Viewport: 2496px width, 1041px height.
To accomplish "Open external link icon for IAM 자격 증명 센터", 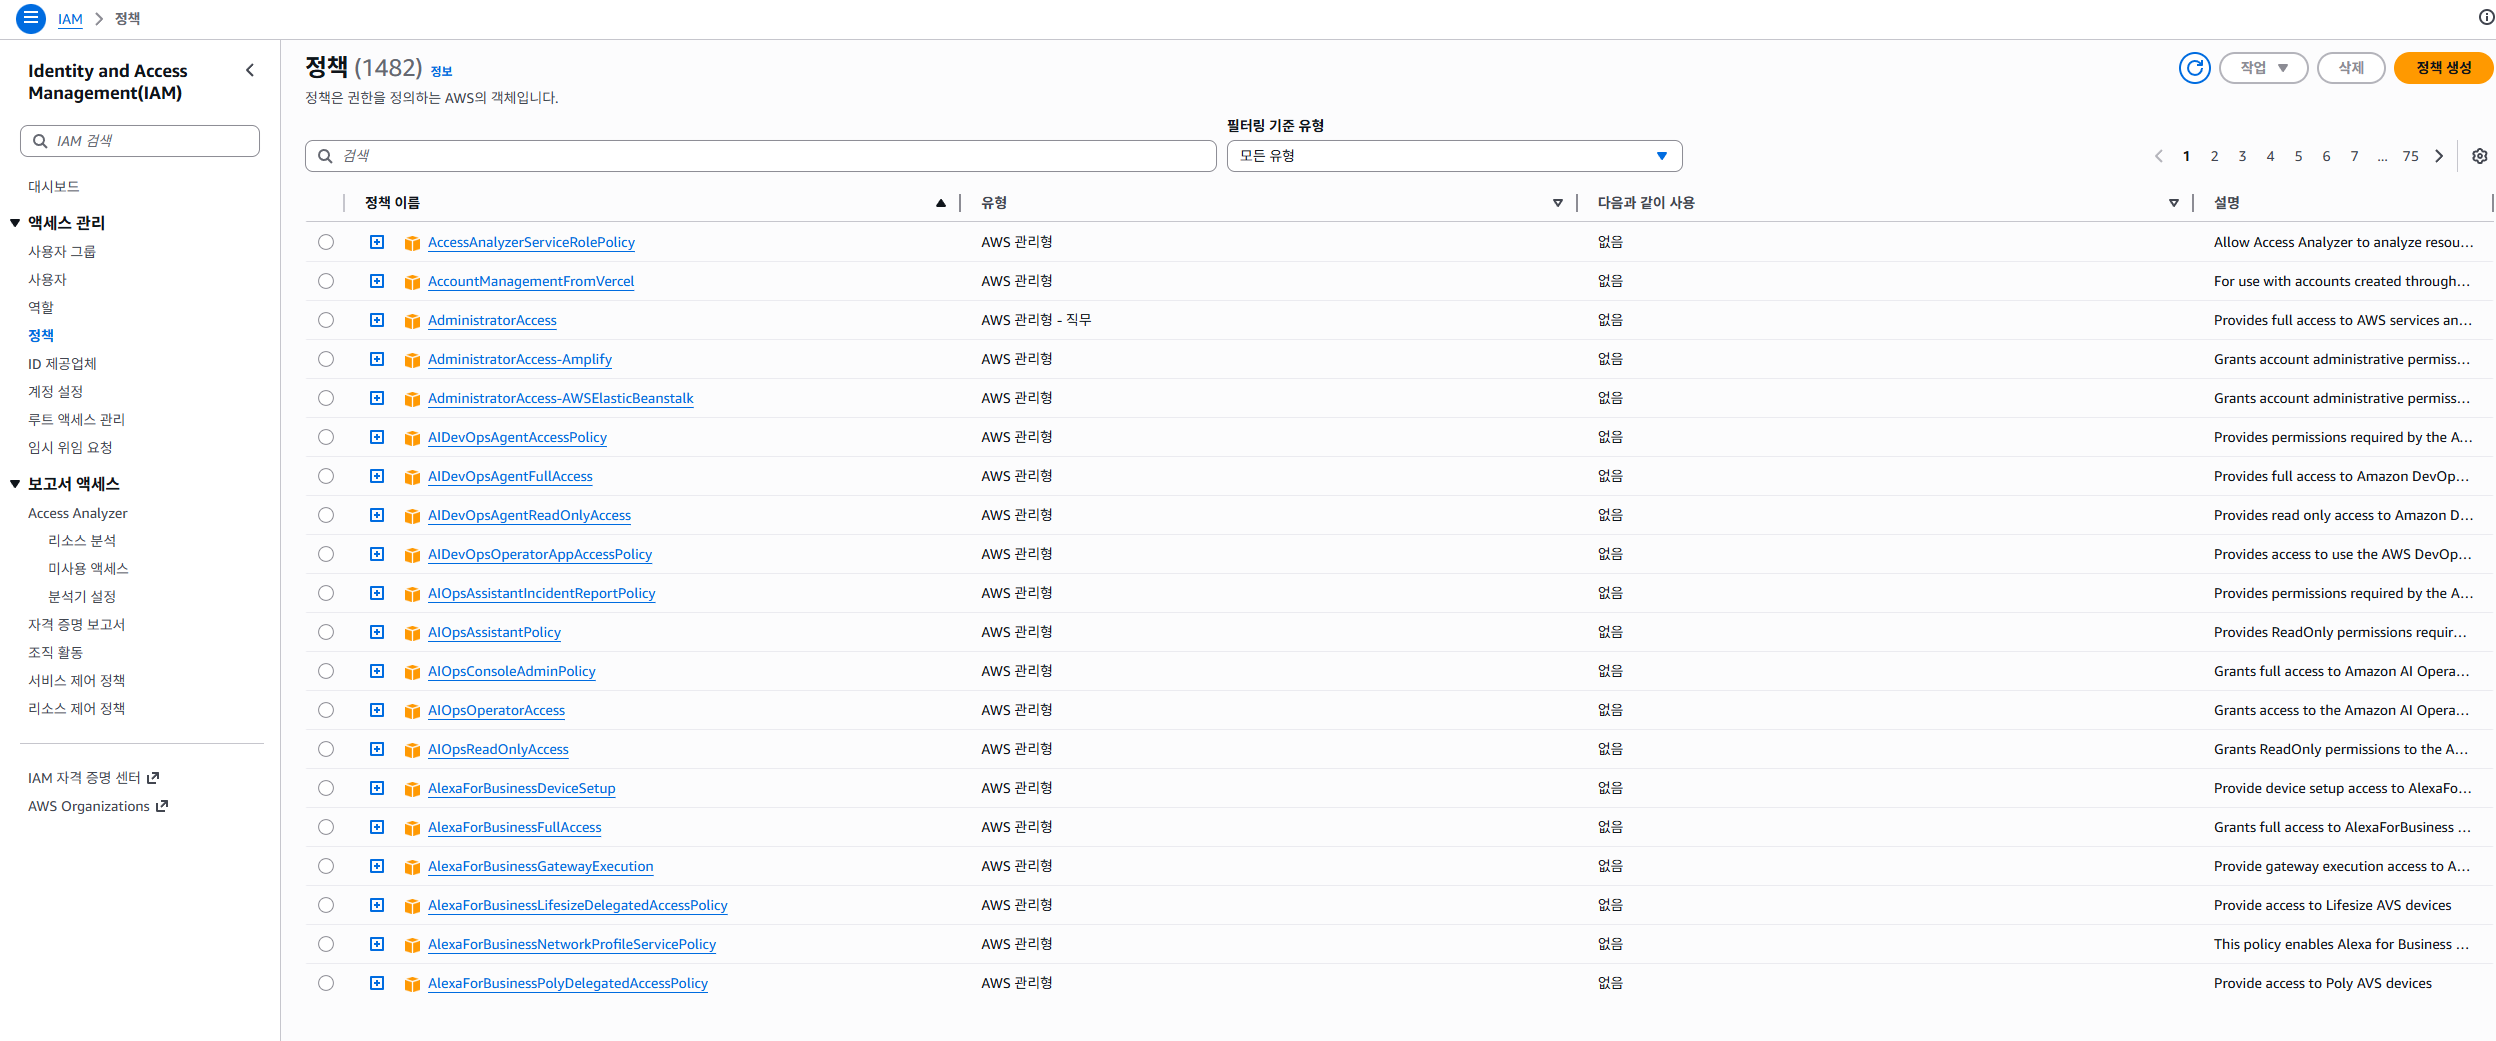I will tap(153, 778).
